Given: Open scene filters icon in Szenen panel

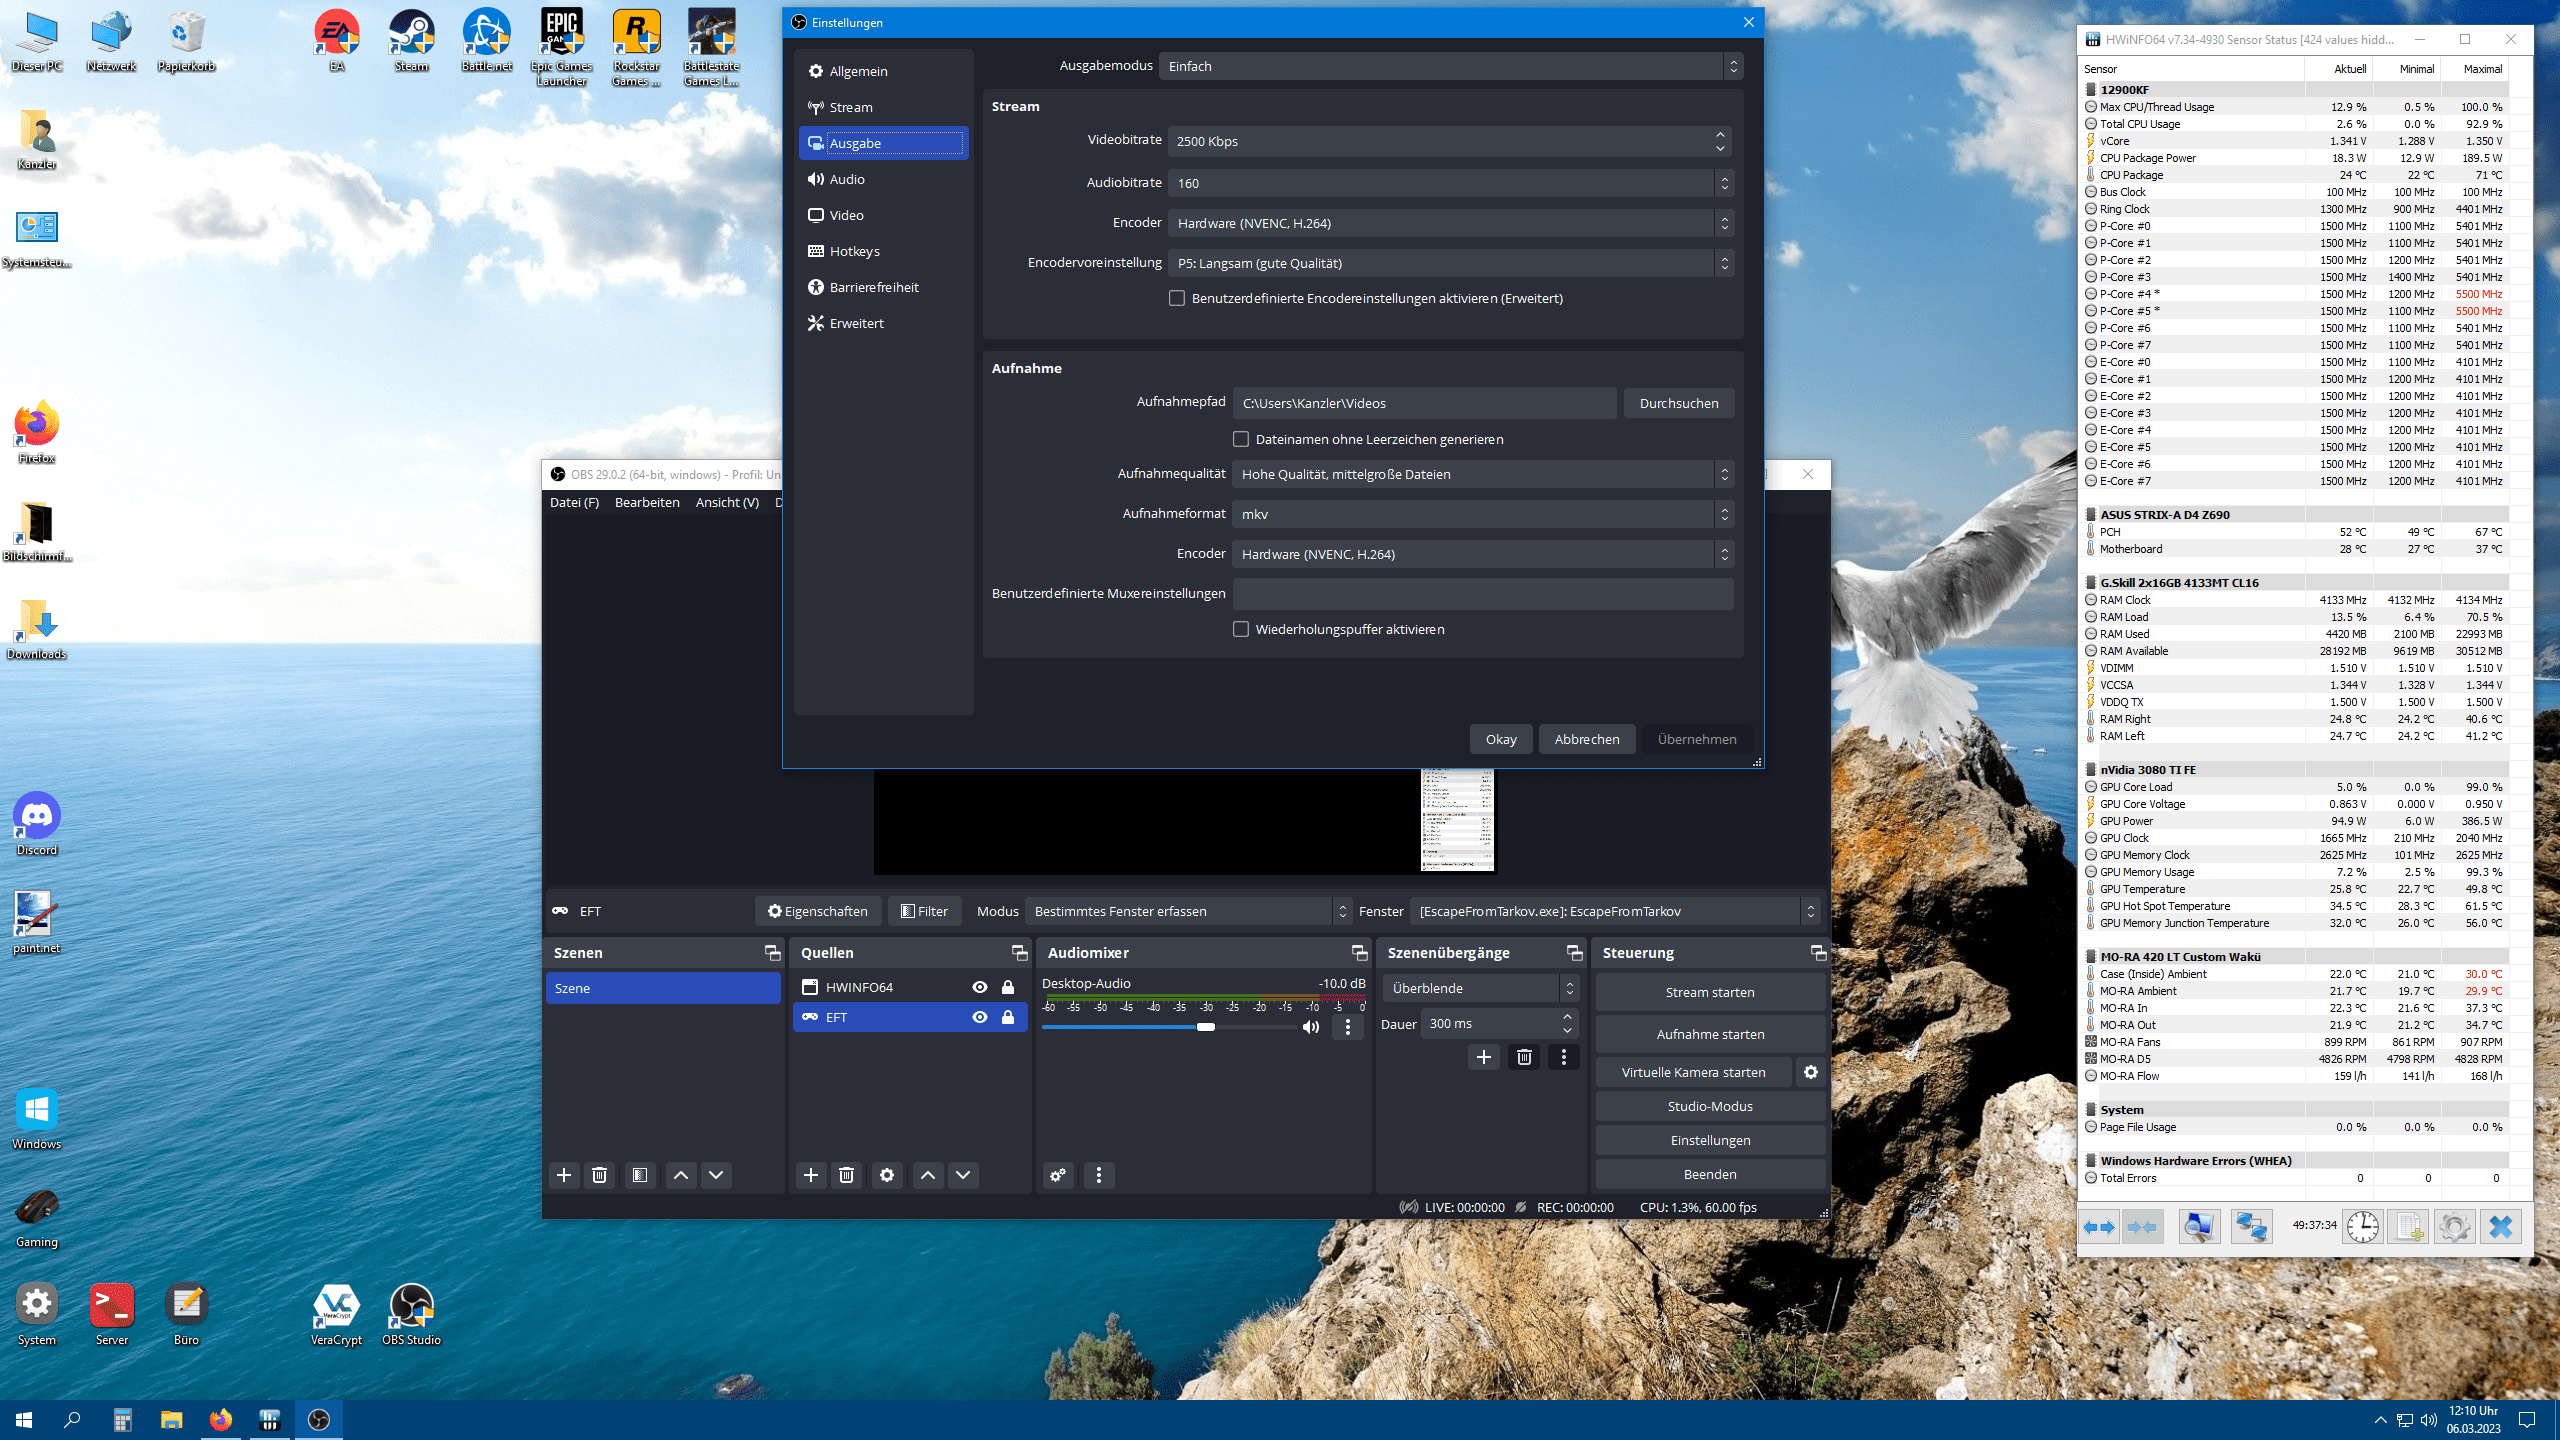Looking at the screenshot, I should [x=640, y=1175].
